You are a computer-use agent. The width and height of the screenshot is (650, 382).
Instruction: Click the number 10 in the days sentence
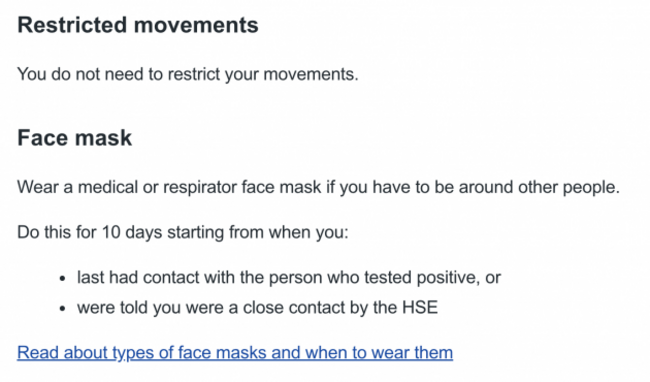pyautogui.click(x=111, y=232)
